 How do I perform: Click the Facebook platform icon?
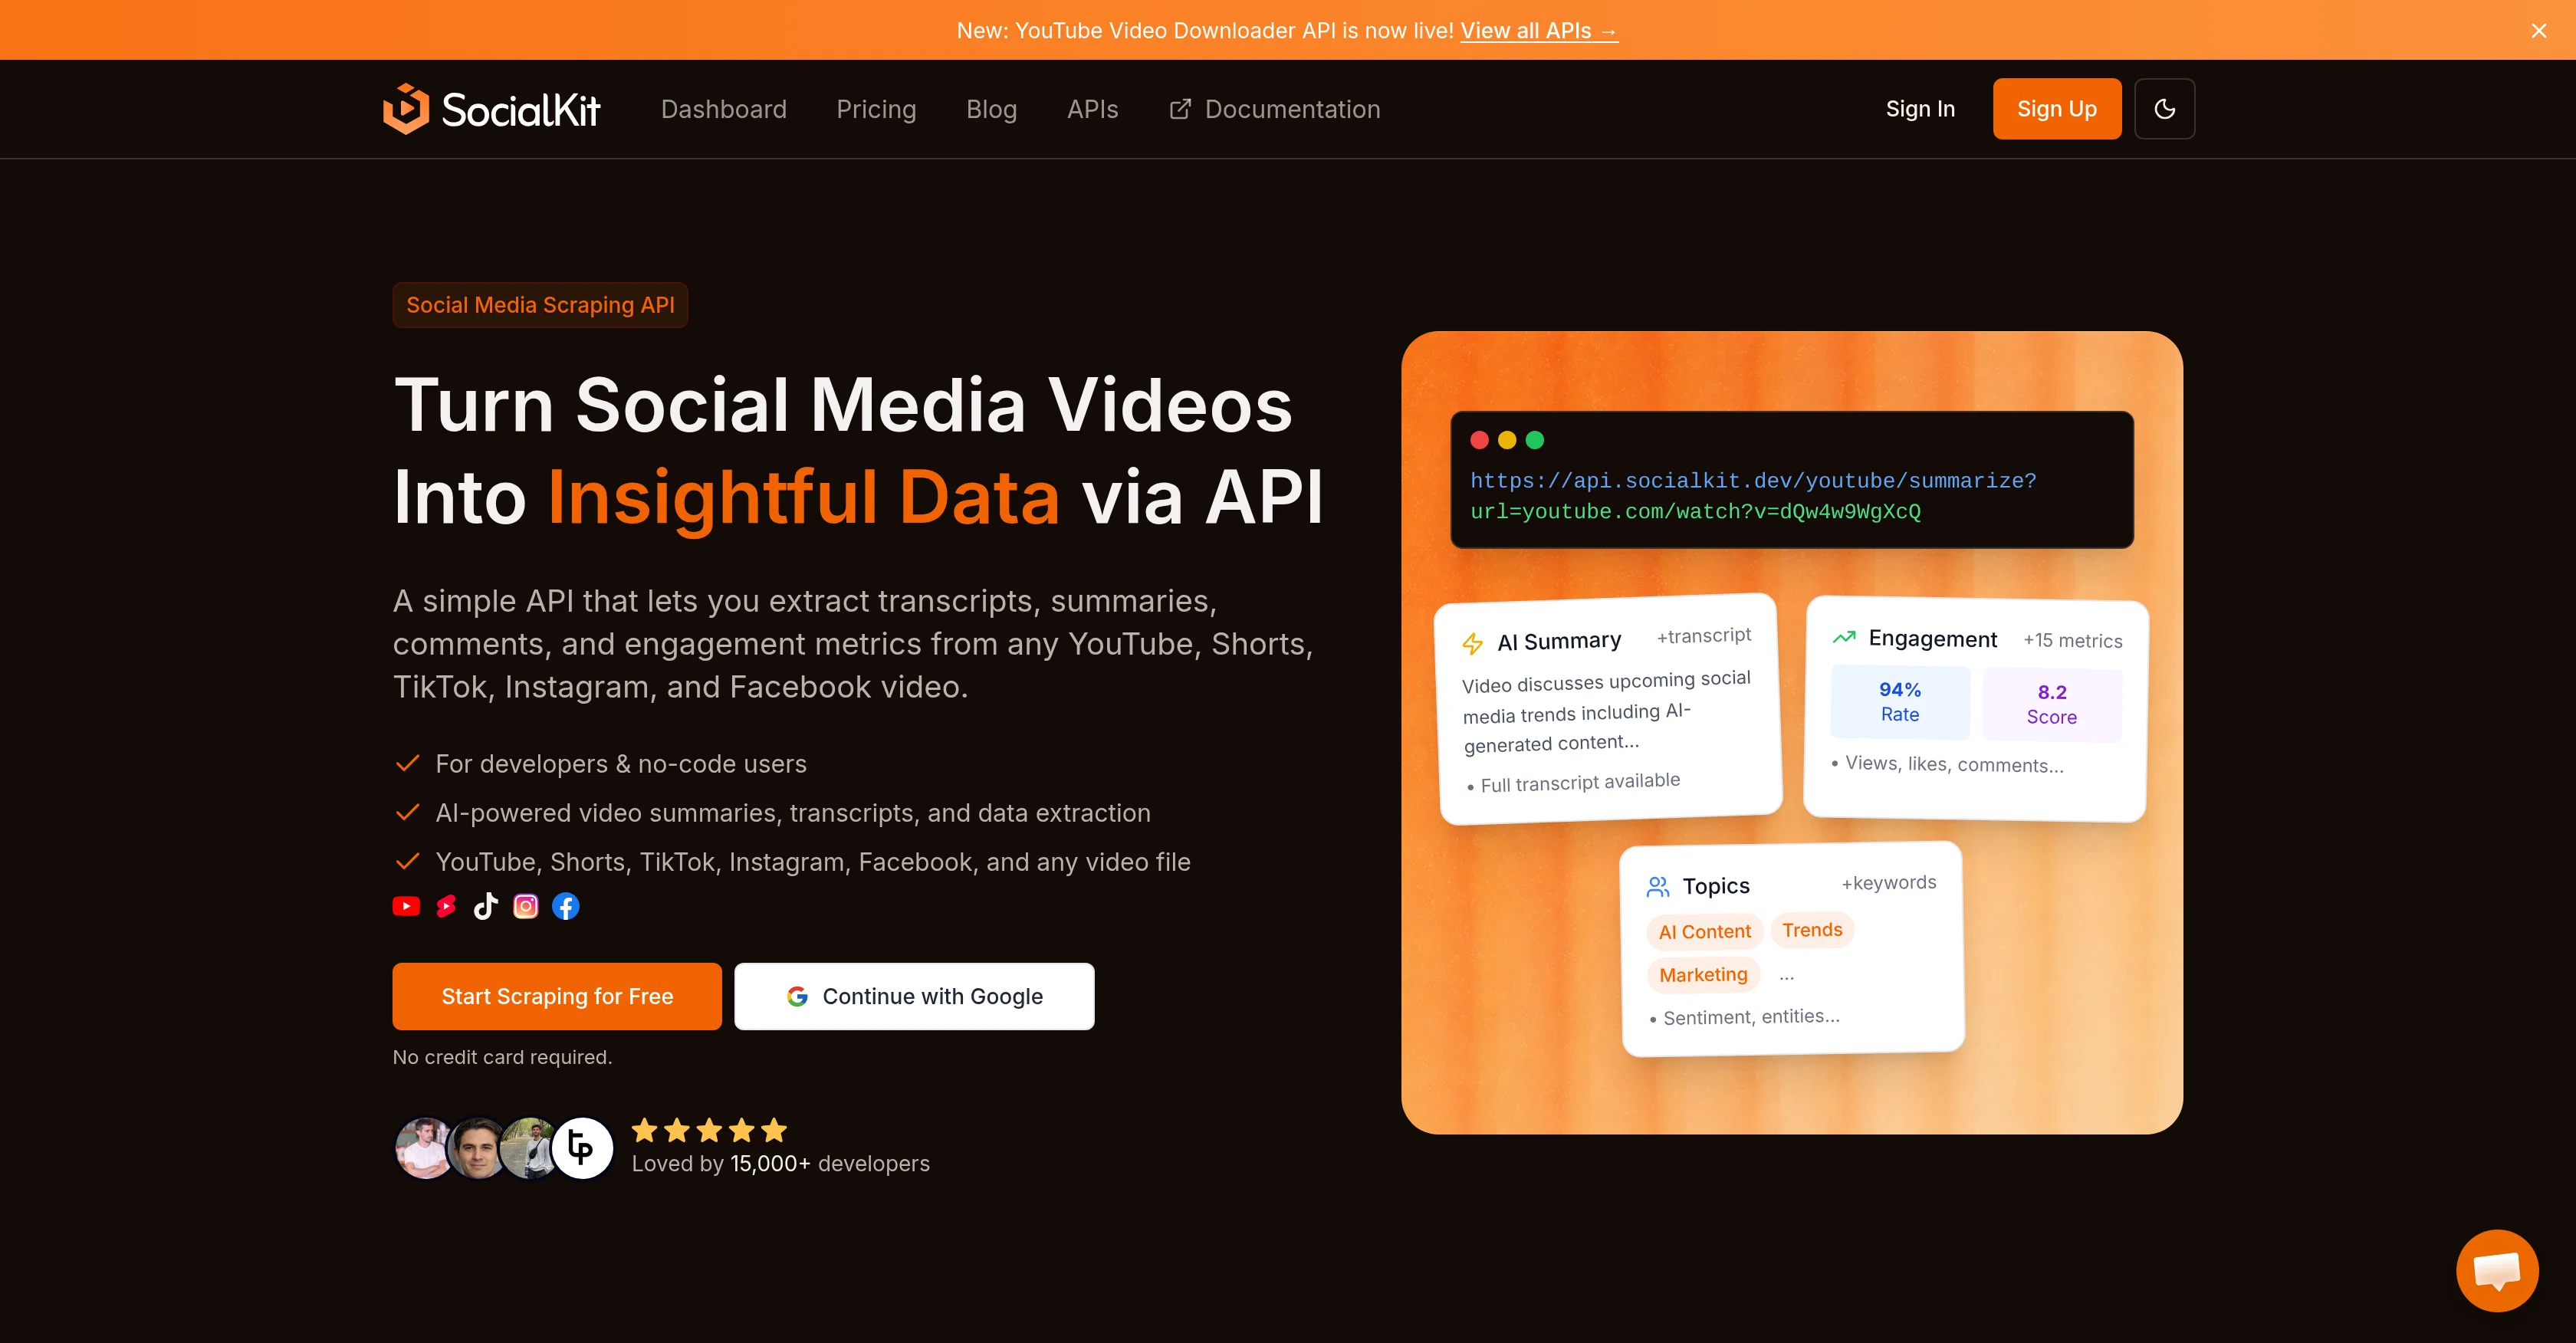(x=566, y=906)
